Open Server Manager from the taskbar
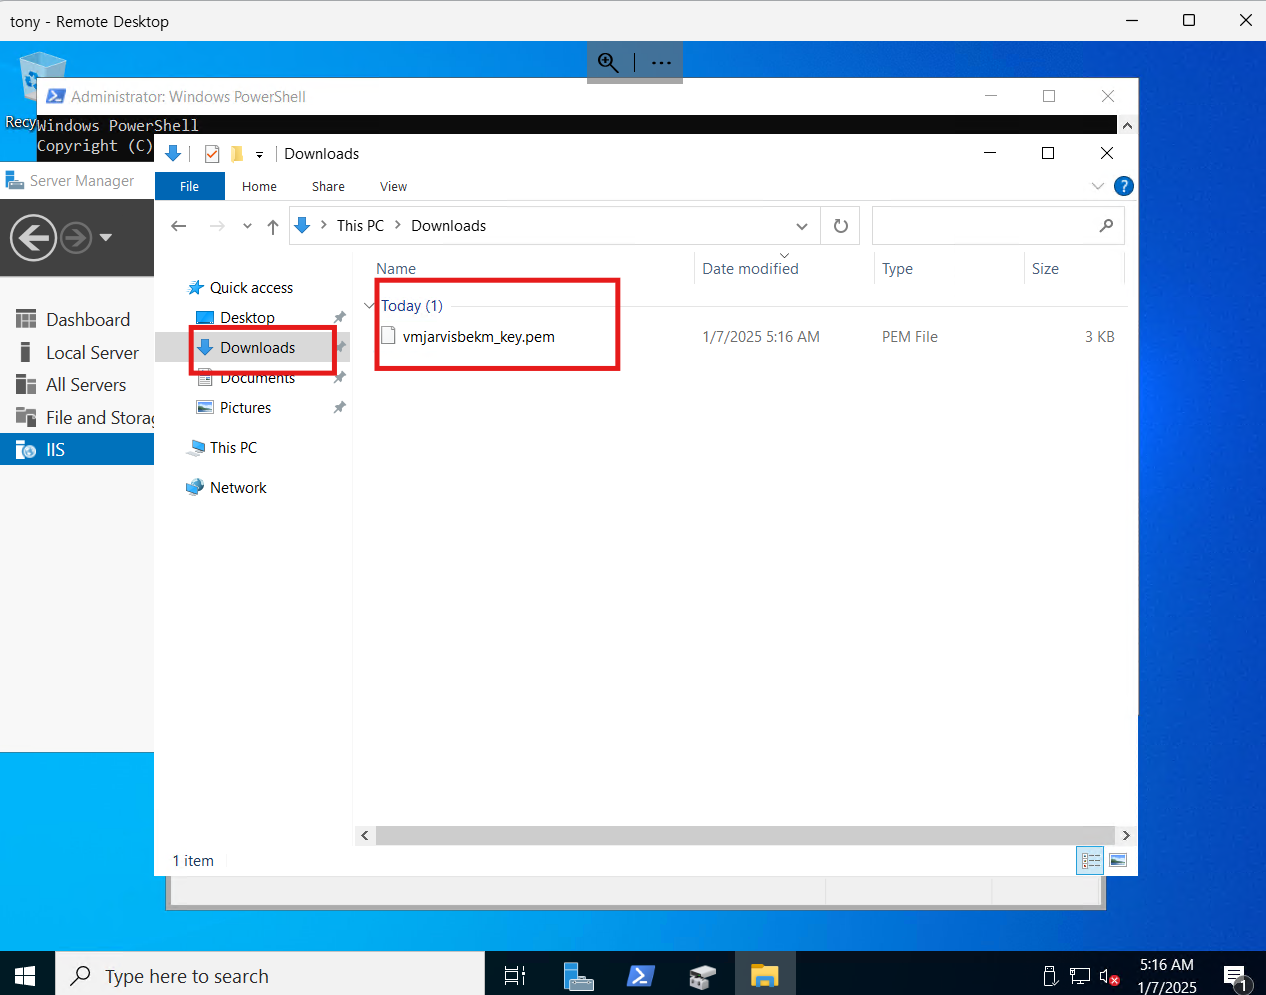The image size is (1266, 995). 578,975
